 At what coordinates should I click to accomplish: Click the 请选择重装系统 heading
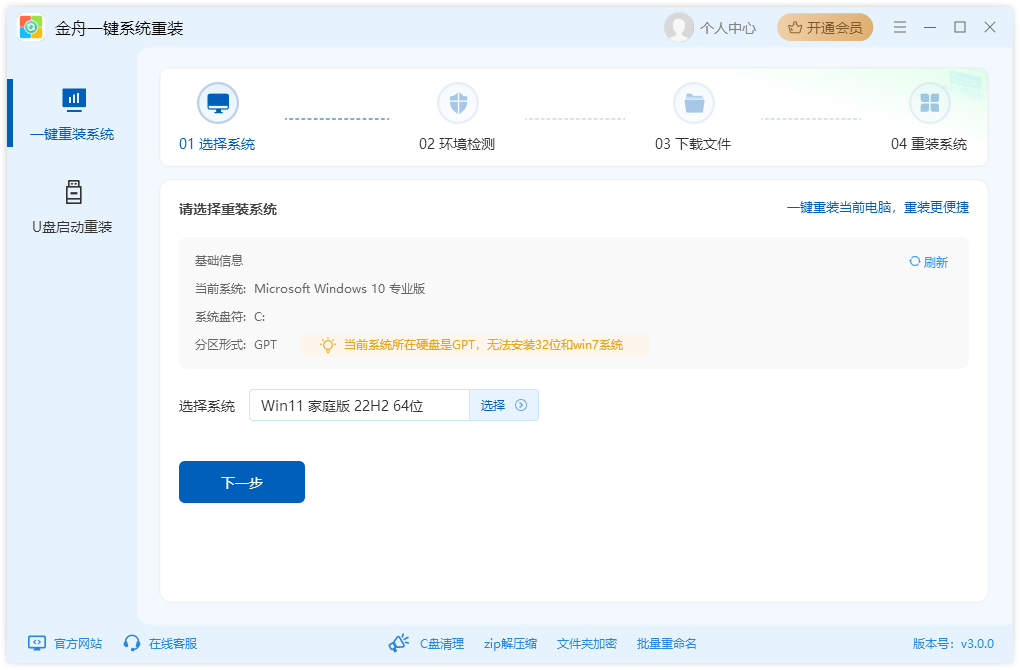tap(228, 209)
